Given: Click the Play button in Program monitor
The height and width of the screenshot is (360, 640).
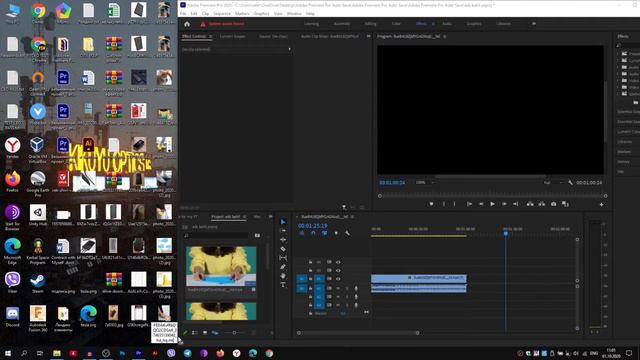Looking at the screenshot, I should point(492,204).
